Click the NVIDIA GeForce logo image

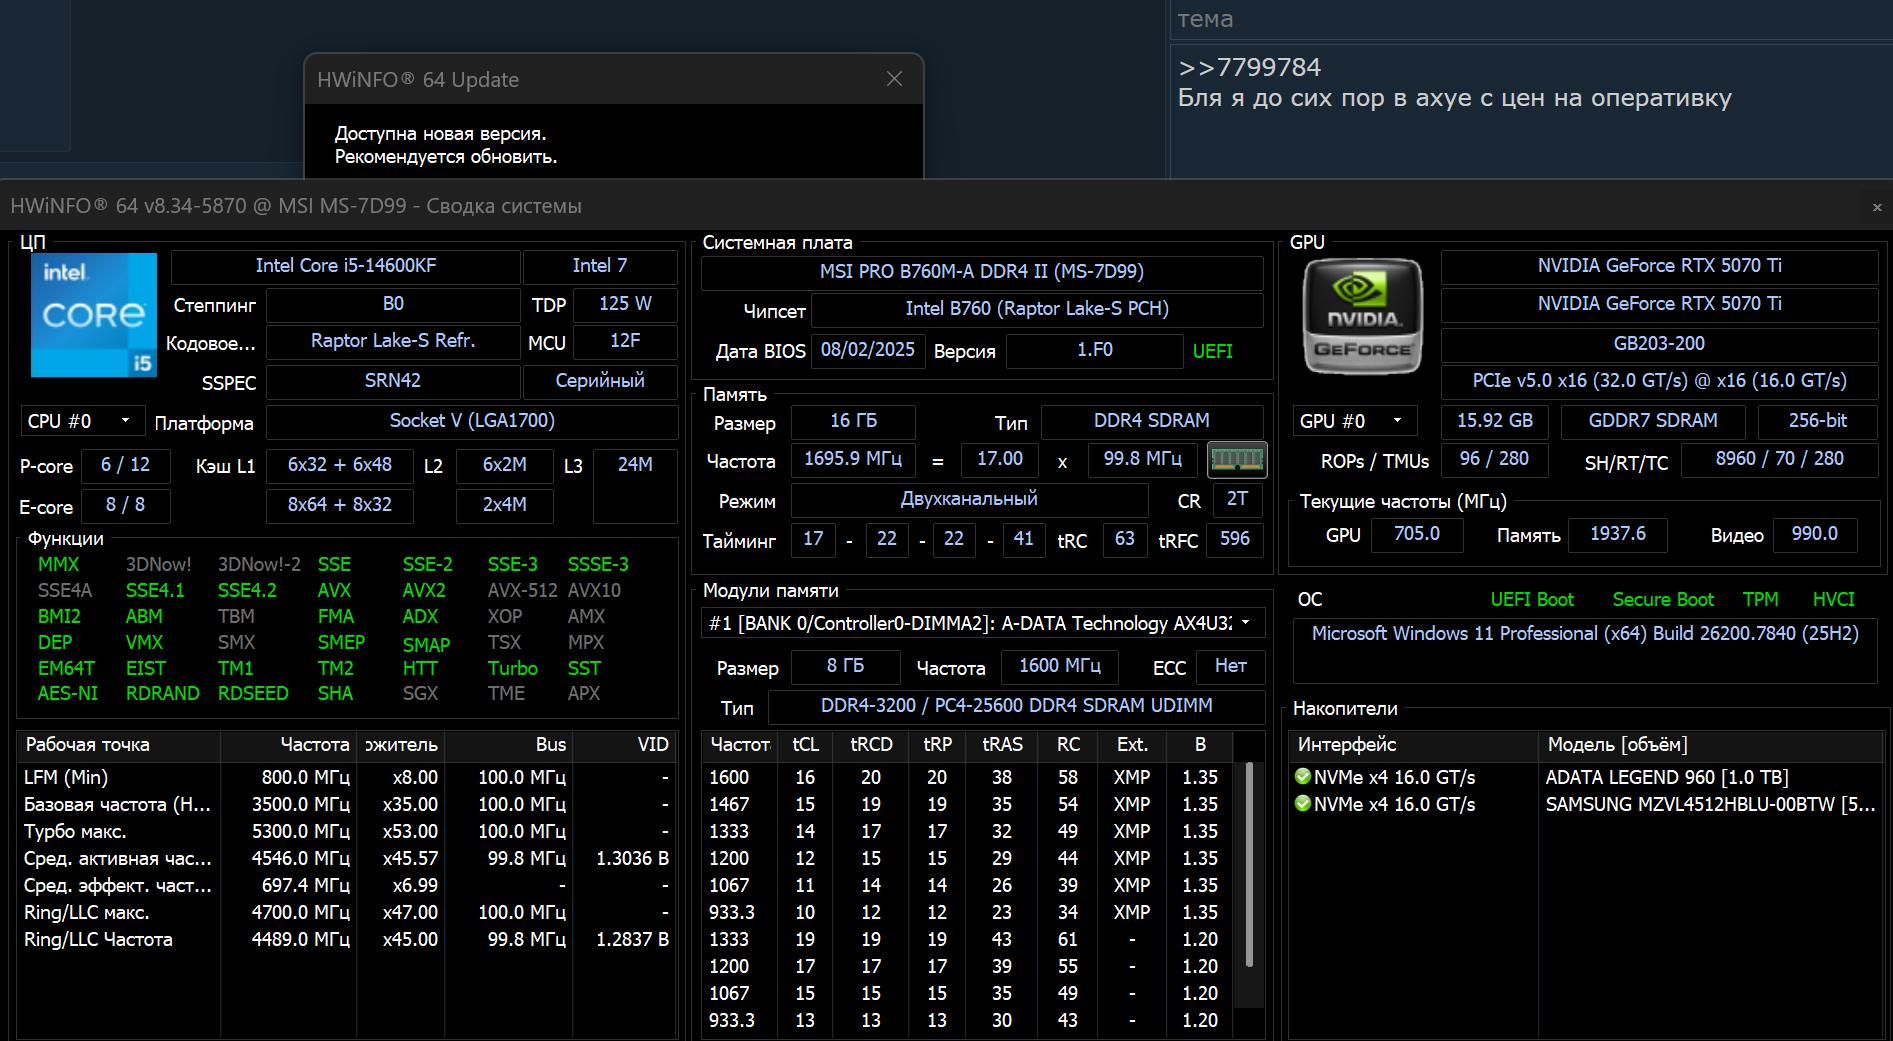coord(1362,316)
